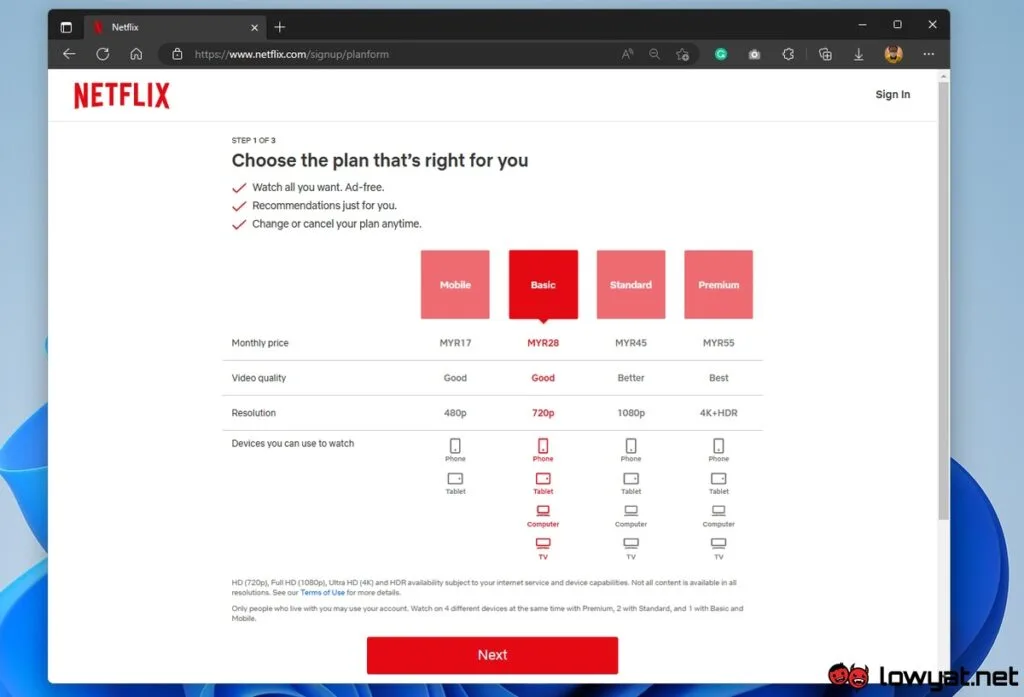Click the Video quality row label

point(259,378)
